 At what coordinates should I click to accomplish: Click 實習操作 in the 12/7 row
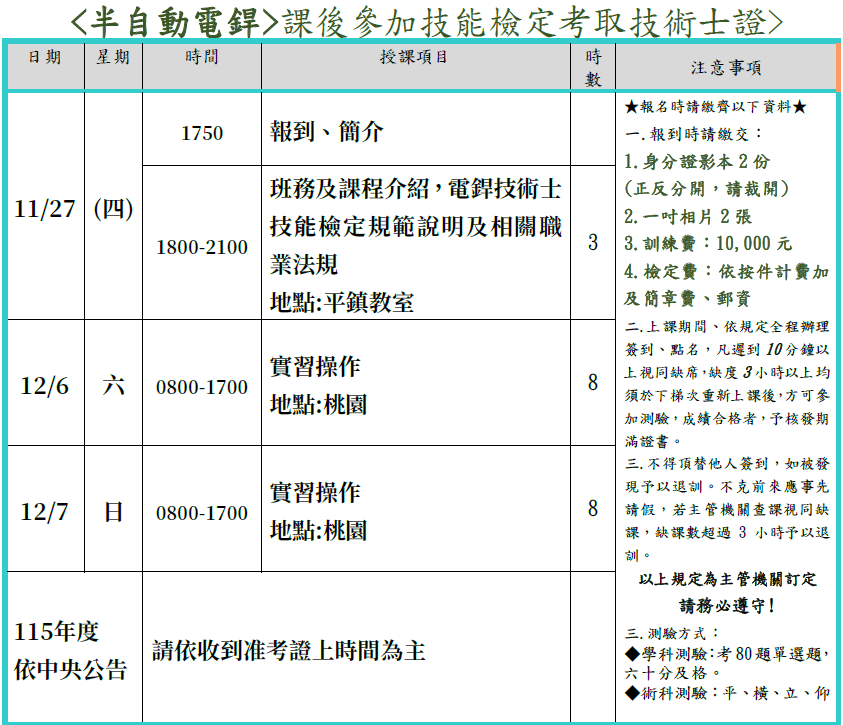click(x=315, y=493)
